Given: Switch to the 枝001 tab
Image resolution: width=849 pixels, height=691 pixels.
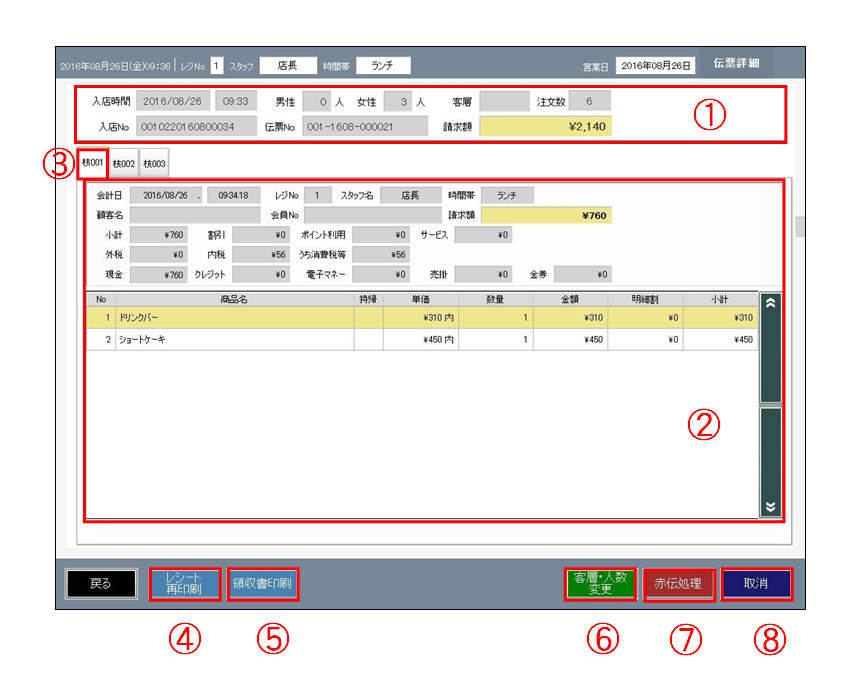Looking at the screenshot, I should (92, 162).
